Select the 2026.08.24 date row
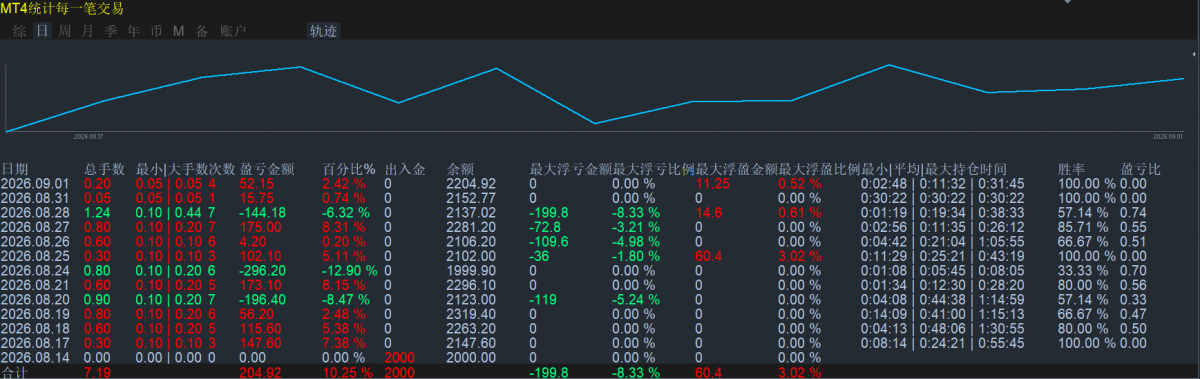The height and width of the screenshot is (379, 1200). point(36,270)
